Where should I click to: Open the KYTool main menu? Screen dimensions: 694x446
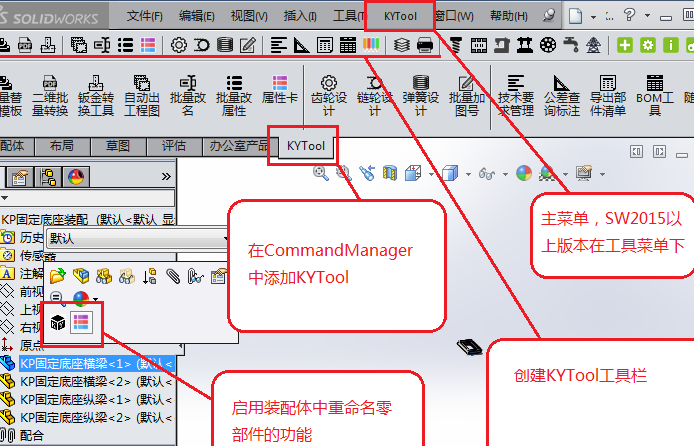coord(400,16)
